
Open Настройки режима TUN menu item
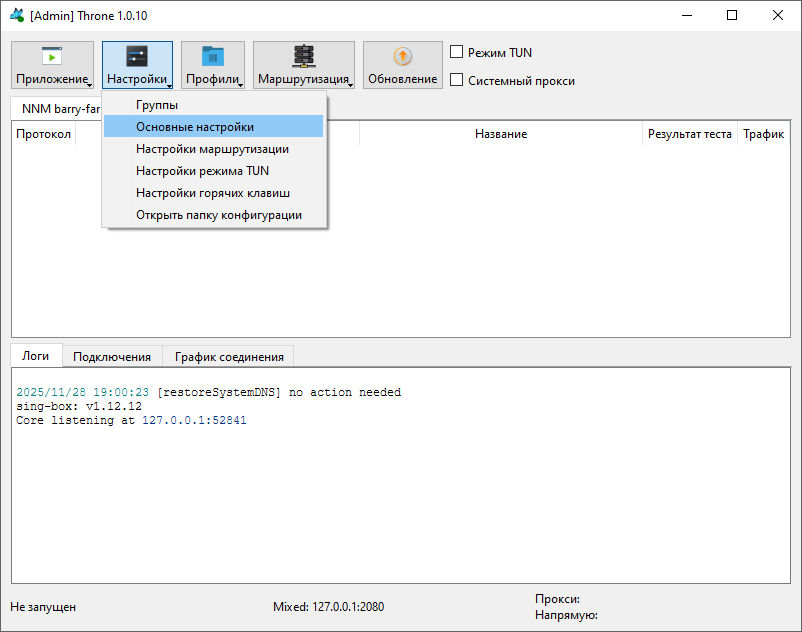[213, 171]
